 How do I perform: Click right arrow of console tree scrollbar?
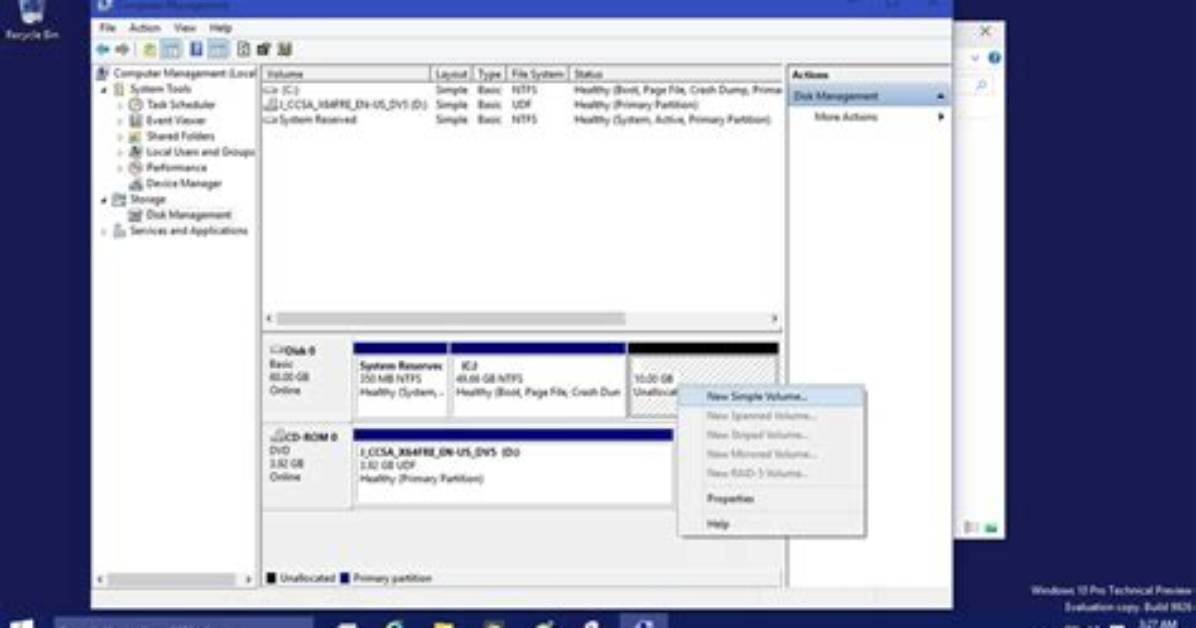point(248,579)
